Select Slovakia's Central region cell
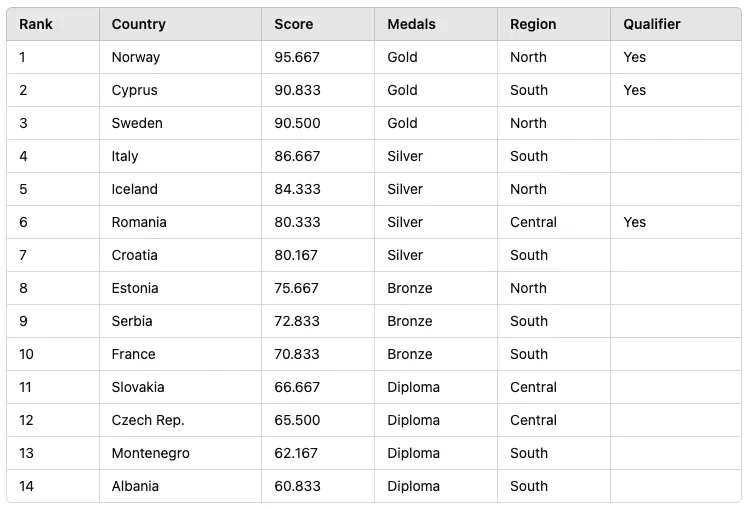748x510 pixels. point(533,387)
